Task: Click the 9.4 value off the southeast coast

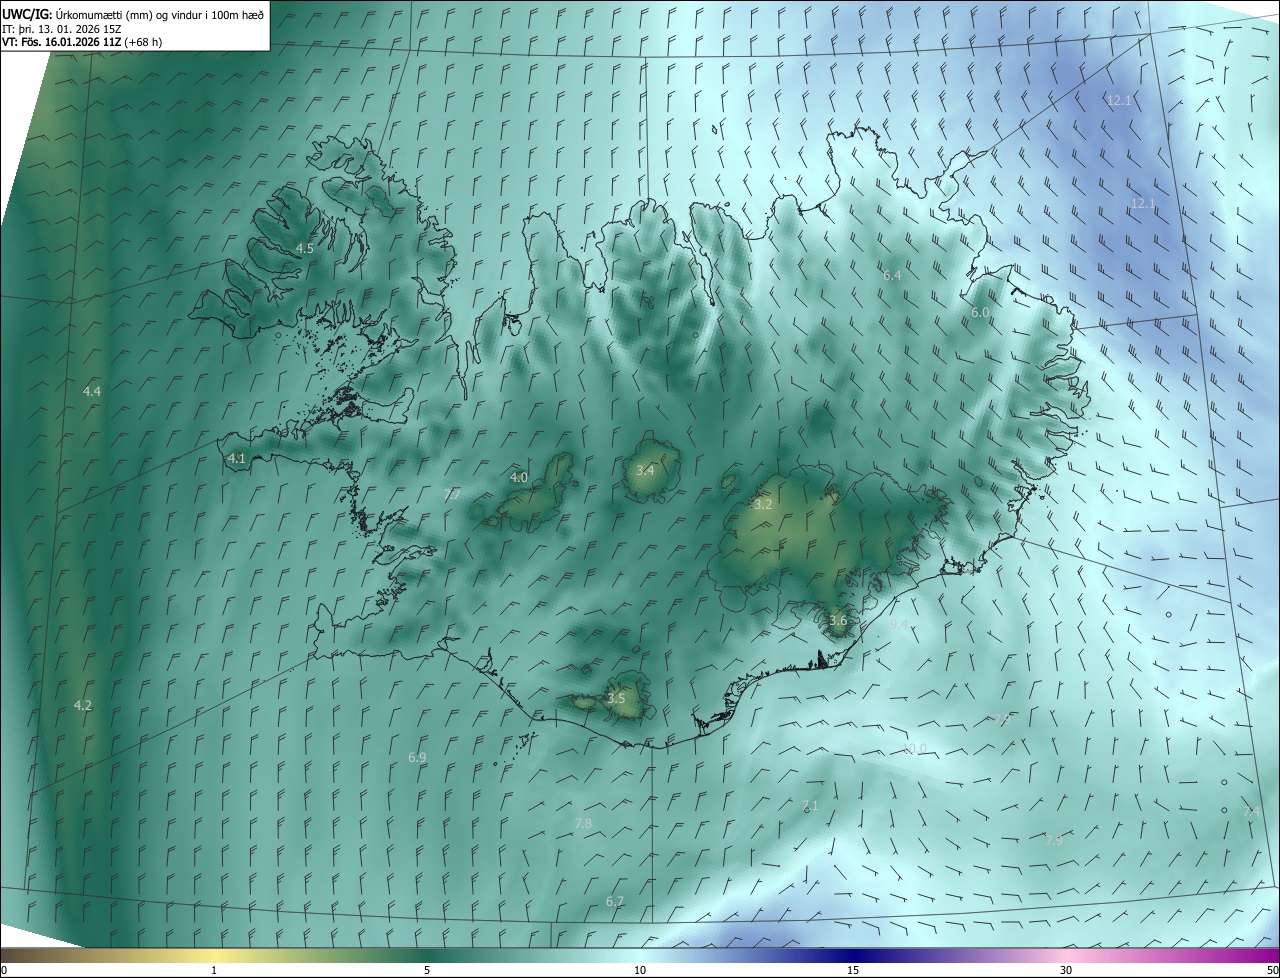Action: click(x=899, y=625)
